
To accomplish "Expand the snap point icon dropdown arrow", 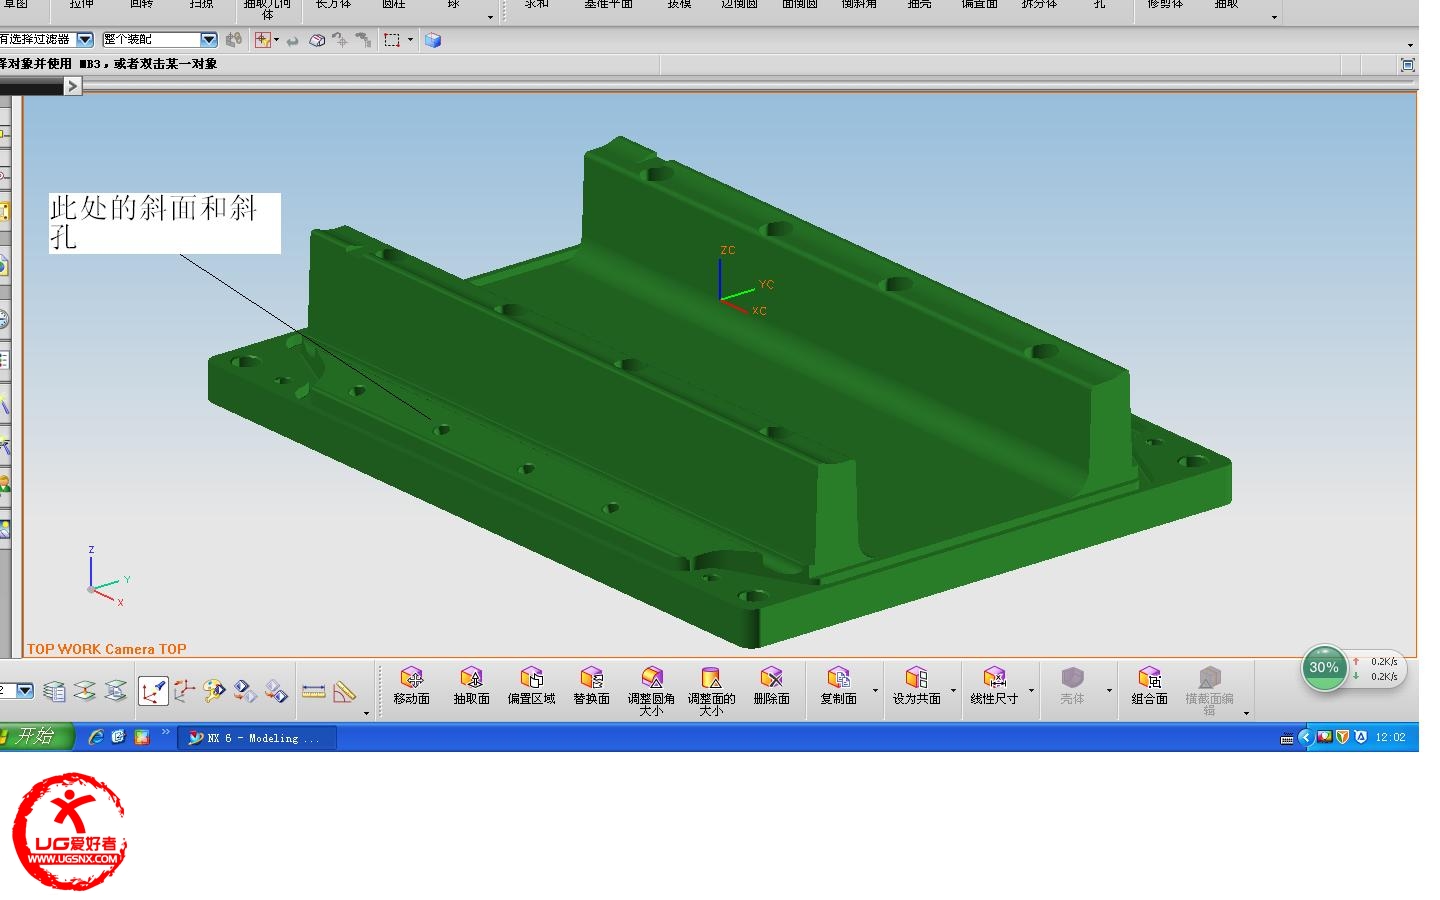I will coord(277,40).
